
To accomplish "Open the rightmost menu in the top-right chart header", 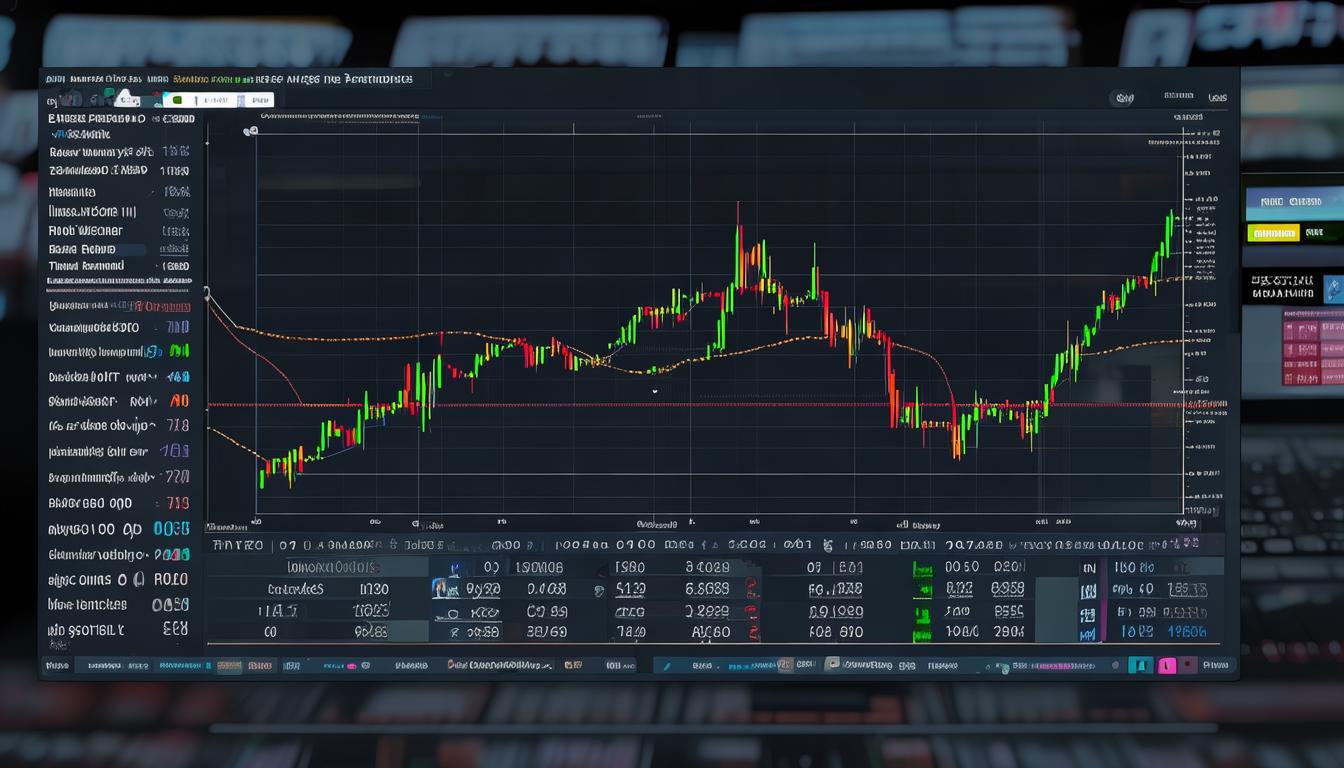I will pyautogui.click(x=1217, y=98).
